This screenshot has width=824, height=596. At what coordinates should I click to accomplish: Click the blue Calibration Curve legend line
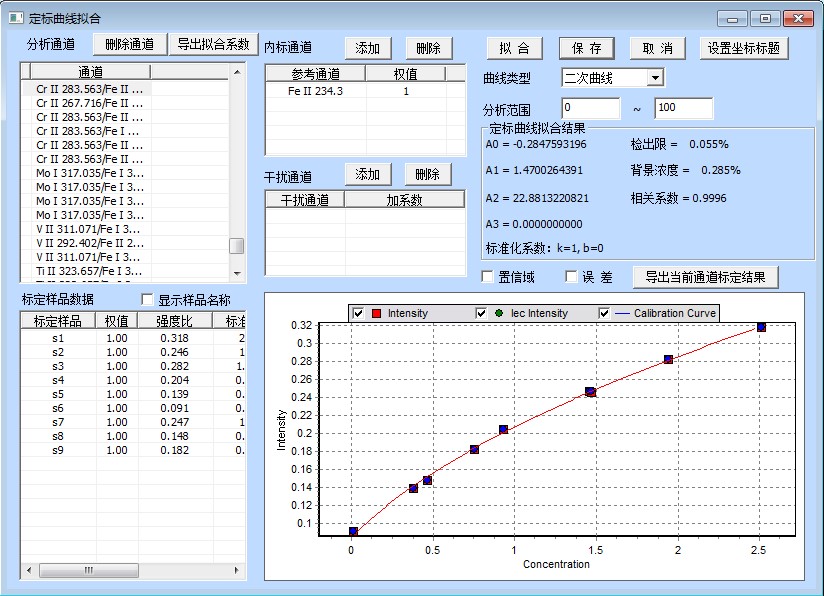coord(622,313)
